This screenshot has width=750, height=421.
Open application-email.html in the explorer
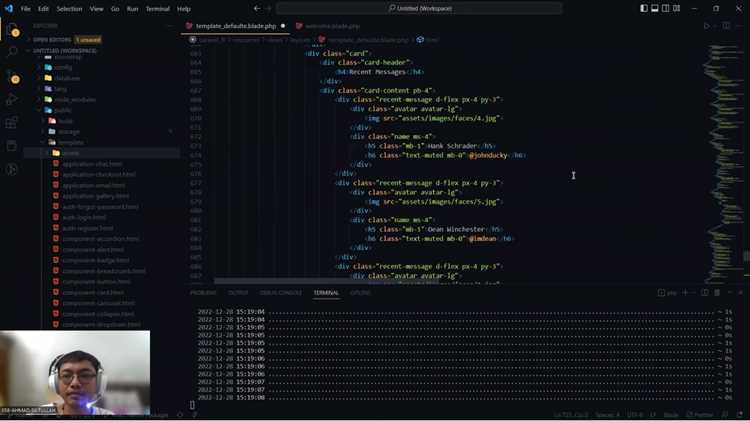click(x=94, y=185)
